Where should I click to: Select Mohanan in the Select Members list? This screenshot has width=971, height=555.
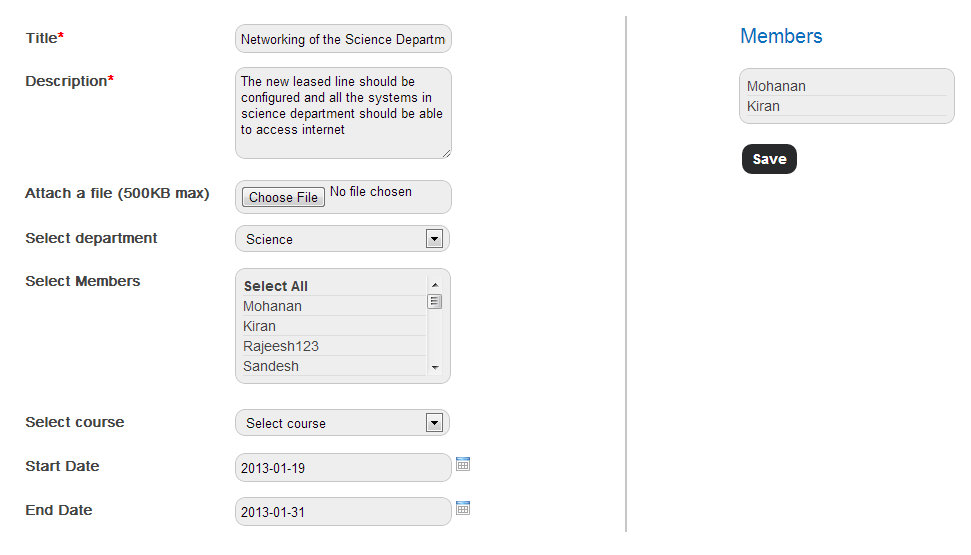(273, 306)
